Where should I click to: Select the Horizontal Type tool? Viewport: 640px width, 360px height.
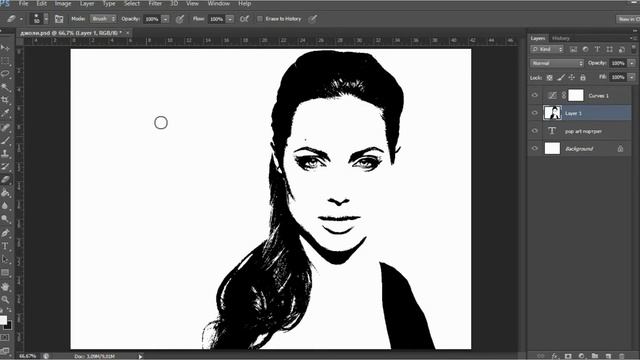(x=5, y=246)
